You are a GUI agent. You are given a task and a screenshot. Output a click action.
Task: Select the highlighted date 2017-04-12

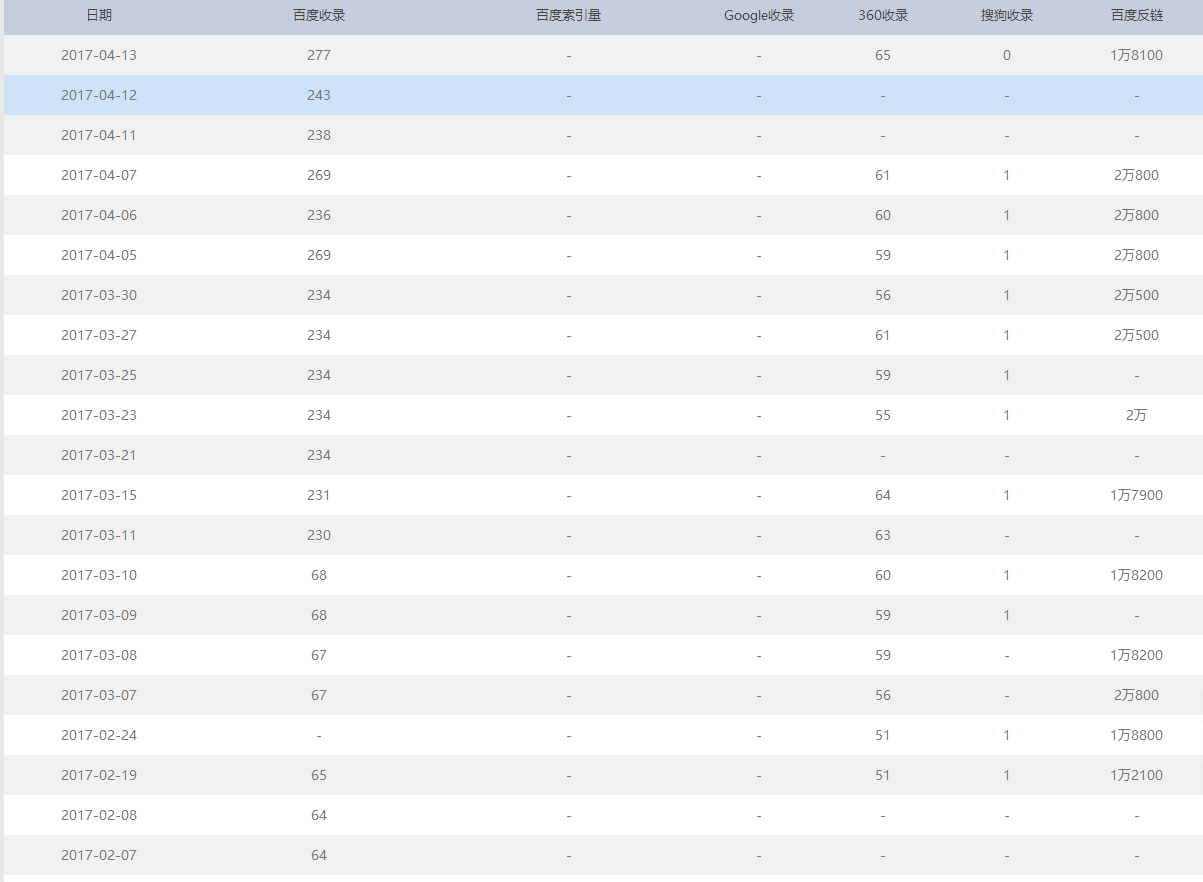(99, 95)
